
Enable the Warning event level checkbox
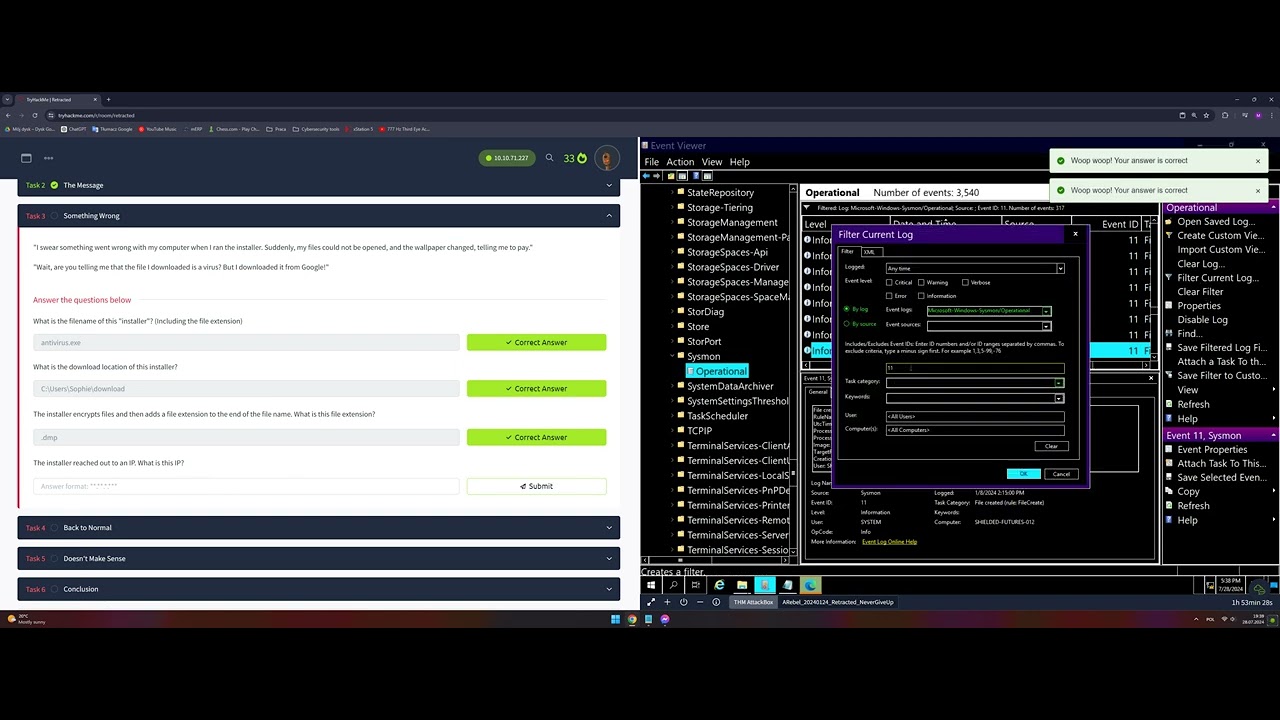(921, 282)
